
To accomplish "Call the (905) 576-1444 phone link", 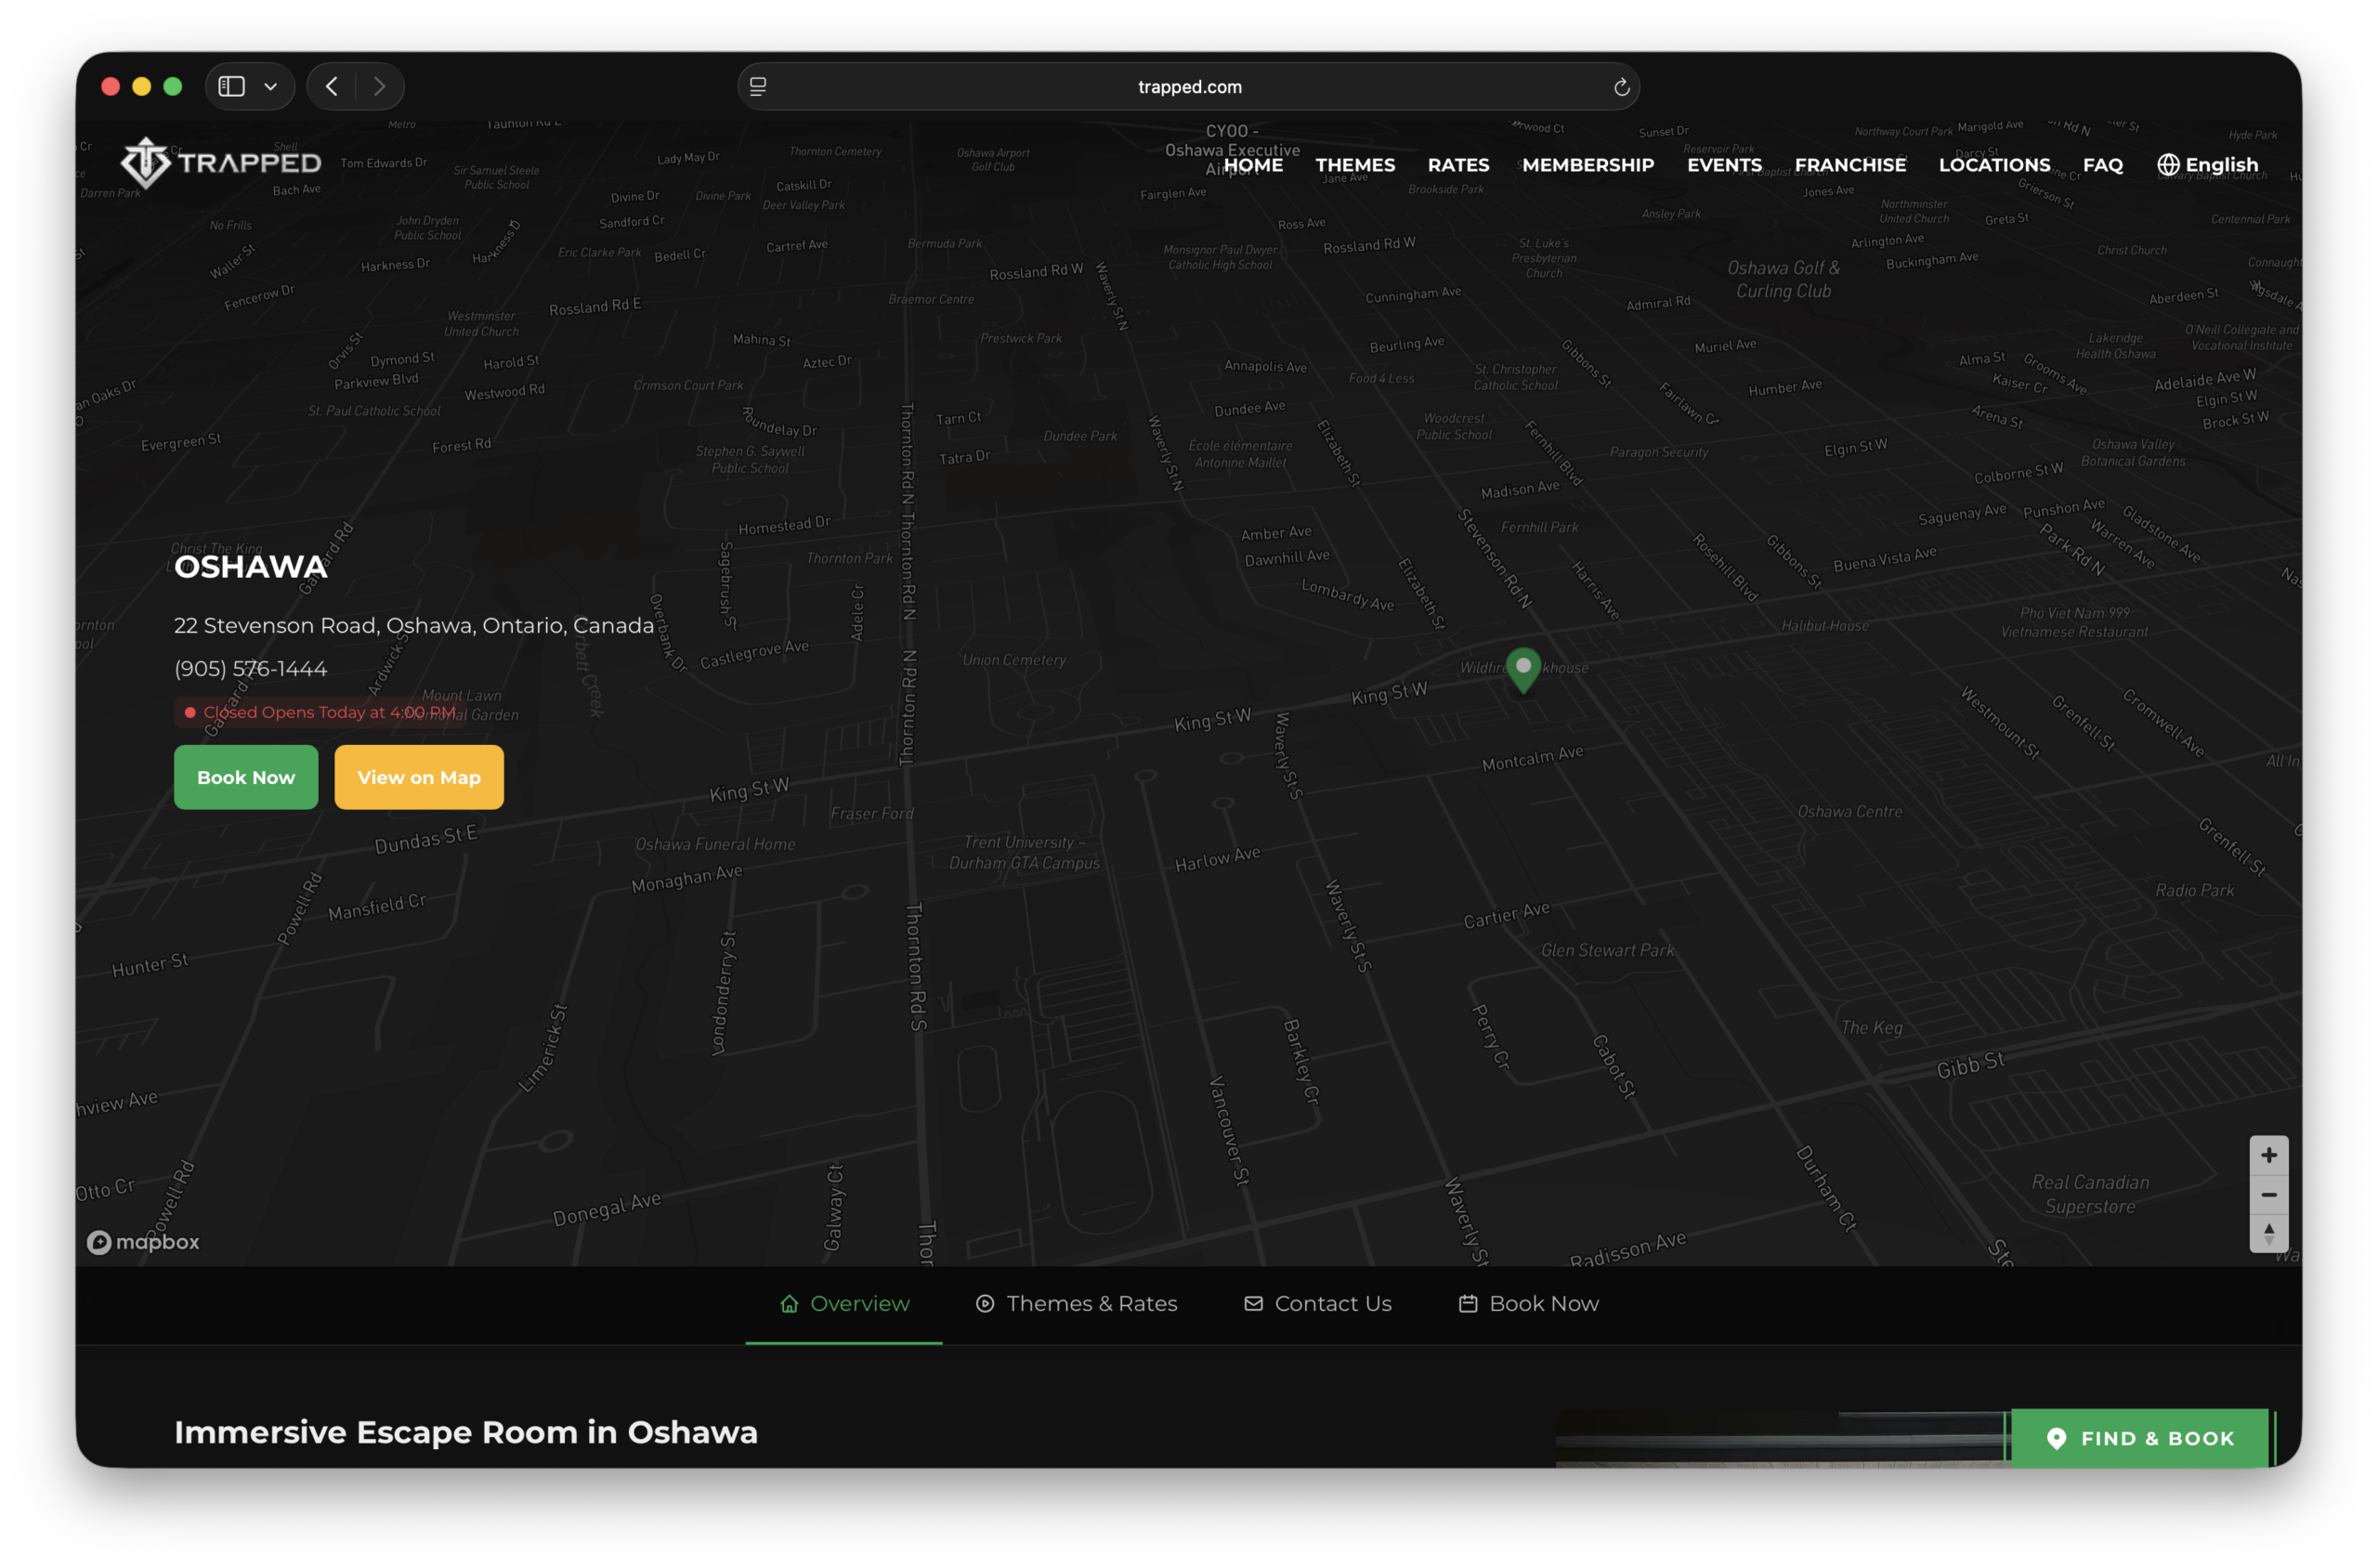I will (x=251, y=669).
